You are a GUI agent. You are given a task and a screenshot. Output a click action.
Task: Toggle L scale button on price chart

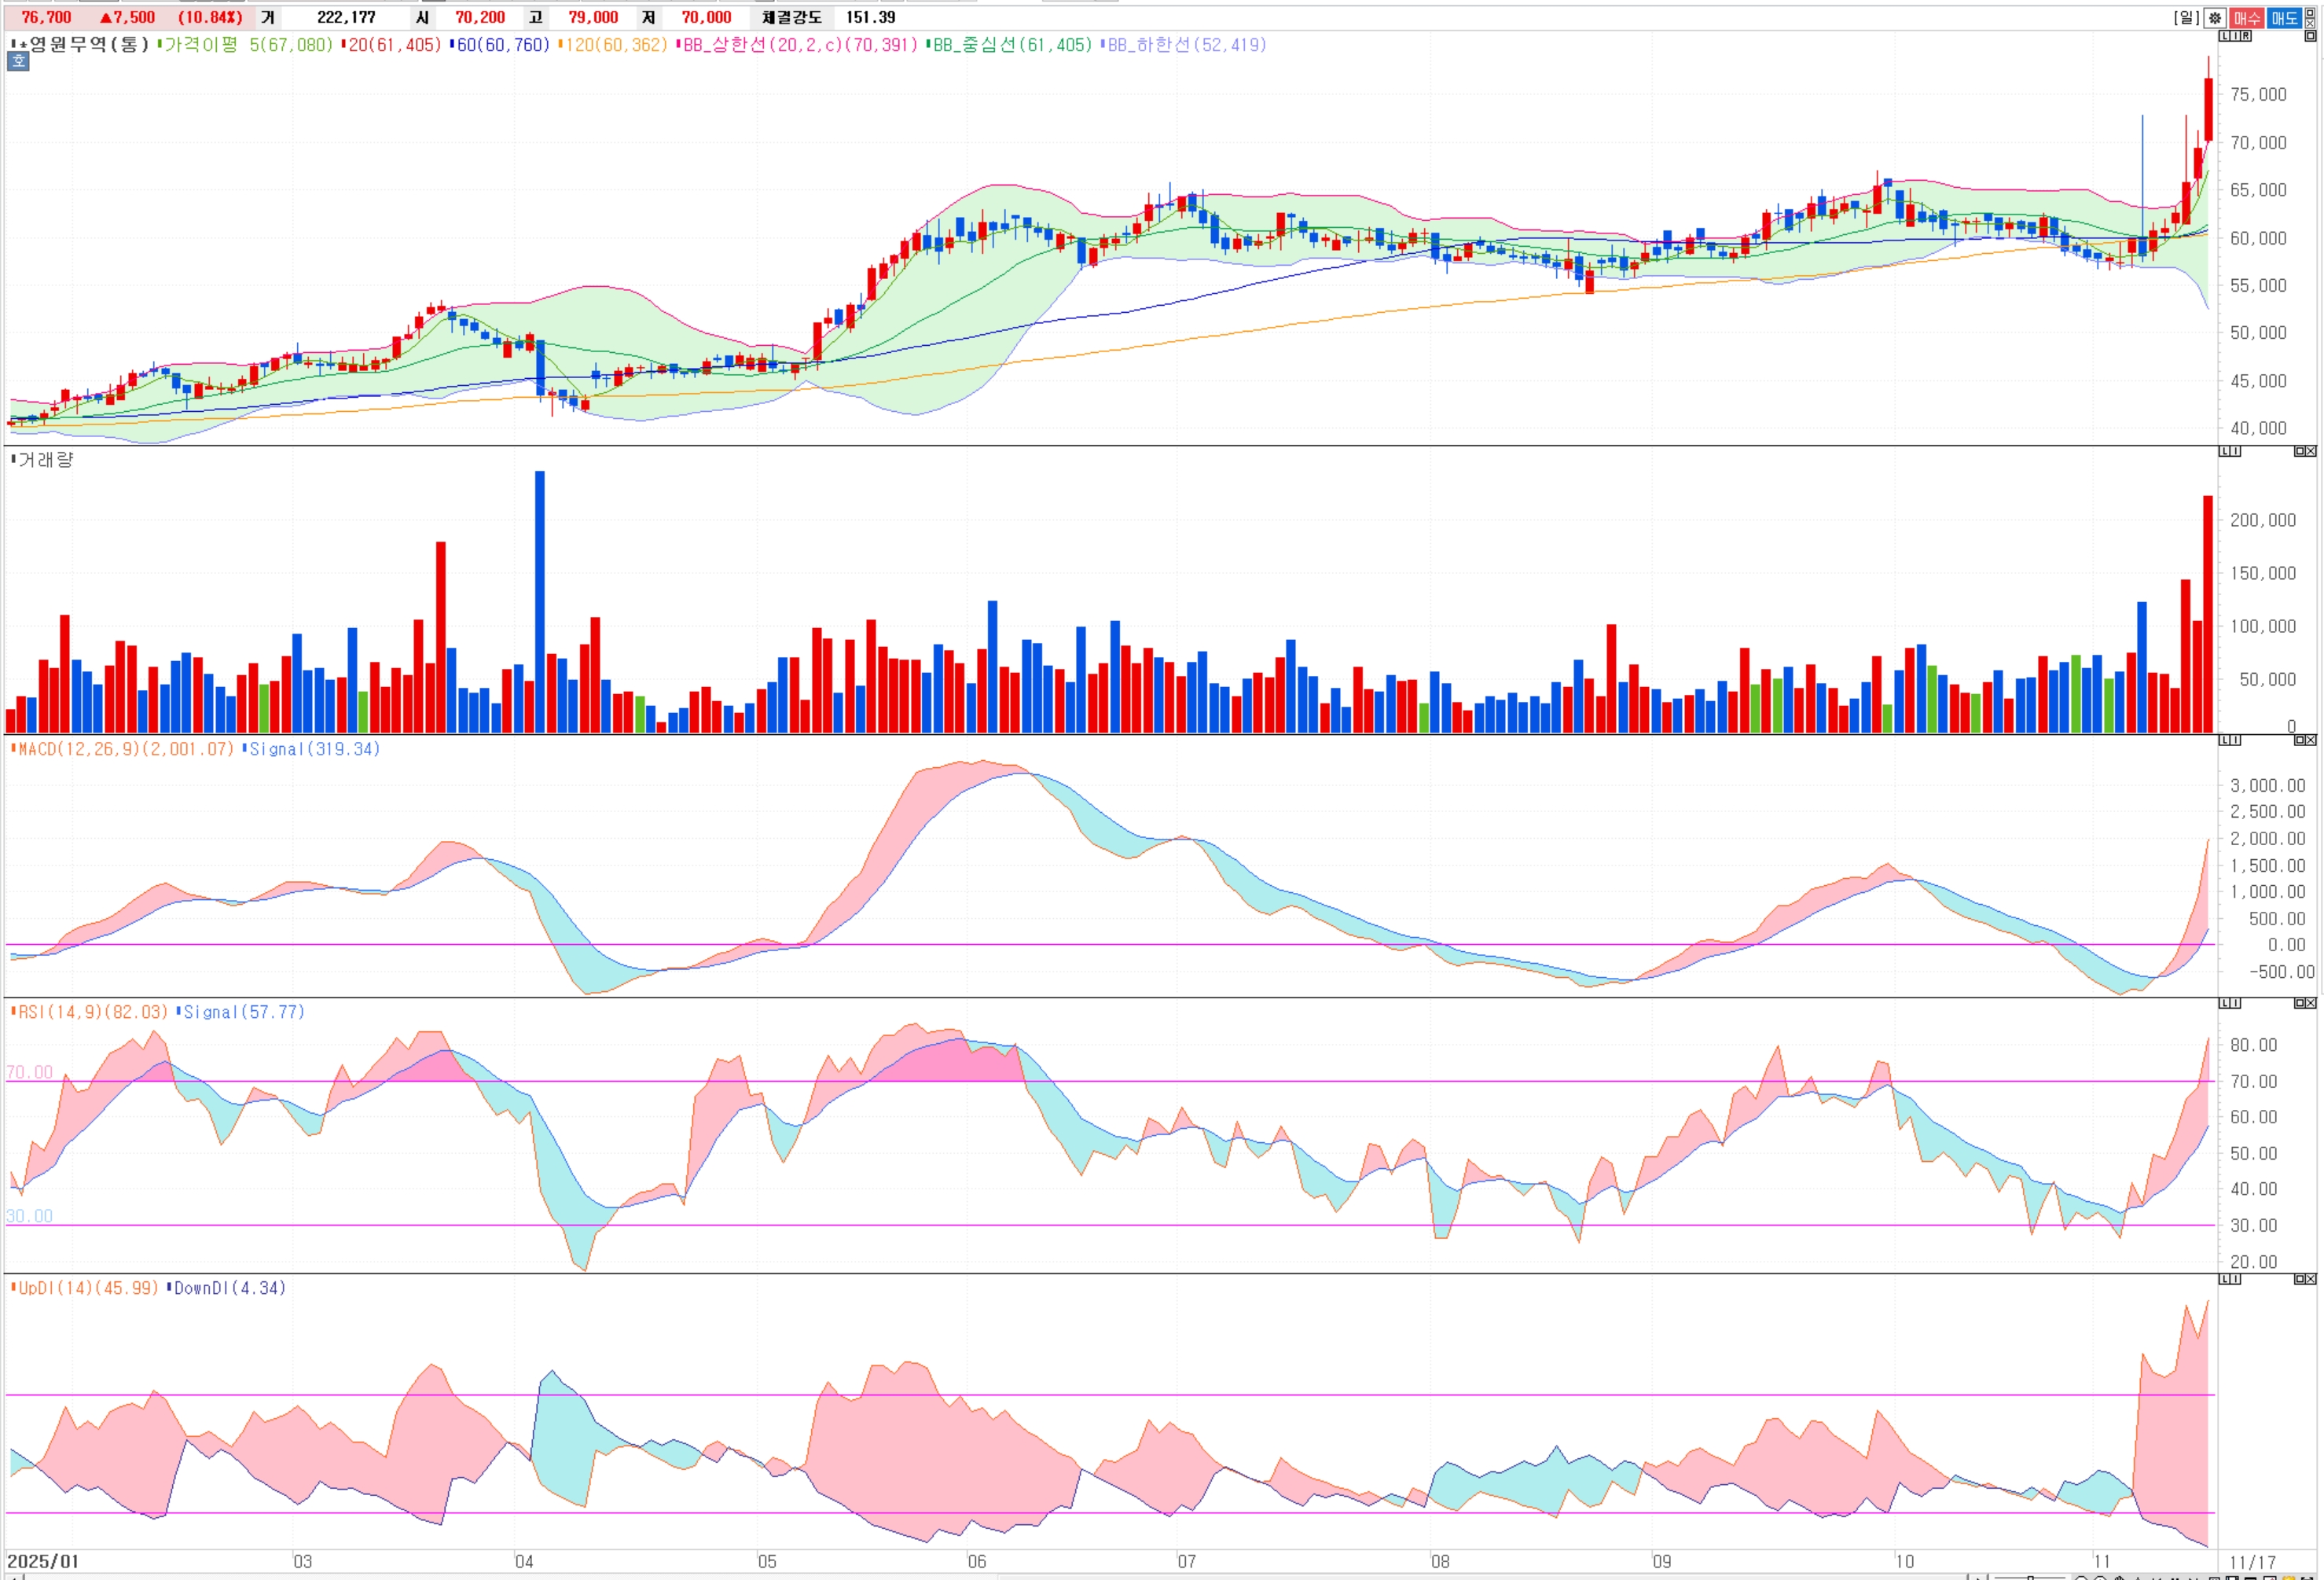(2225, 36)
